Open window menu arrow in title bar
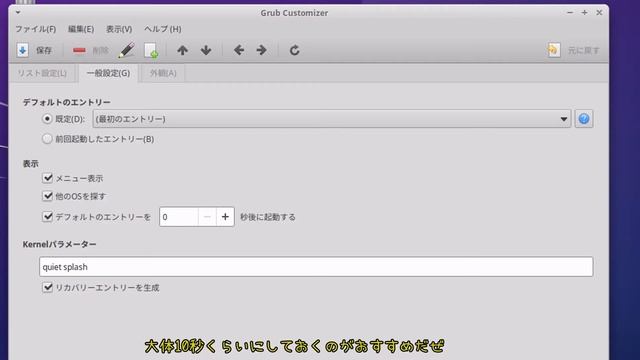Image resolution: width=640 pixels, height=360 pixels. 18,12
